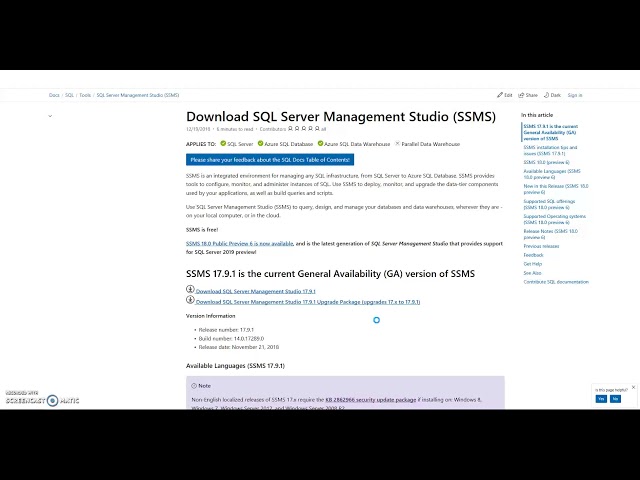The image size is (640, 480).
Task: Jump to Previous releases section
Action: click(x=541, y=246)
